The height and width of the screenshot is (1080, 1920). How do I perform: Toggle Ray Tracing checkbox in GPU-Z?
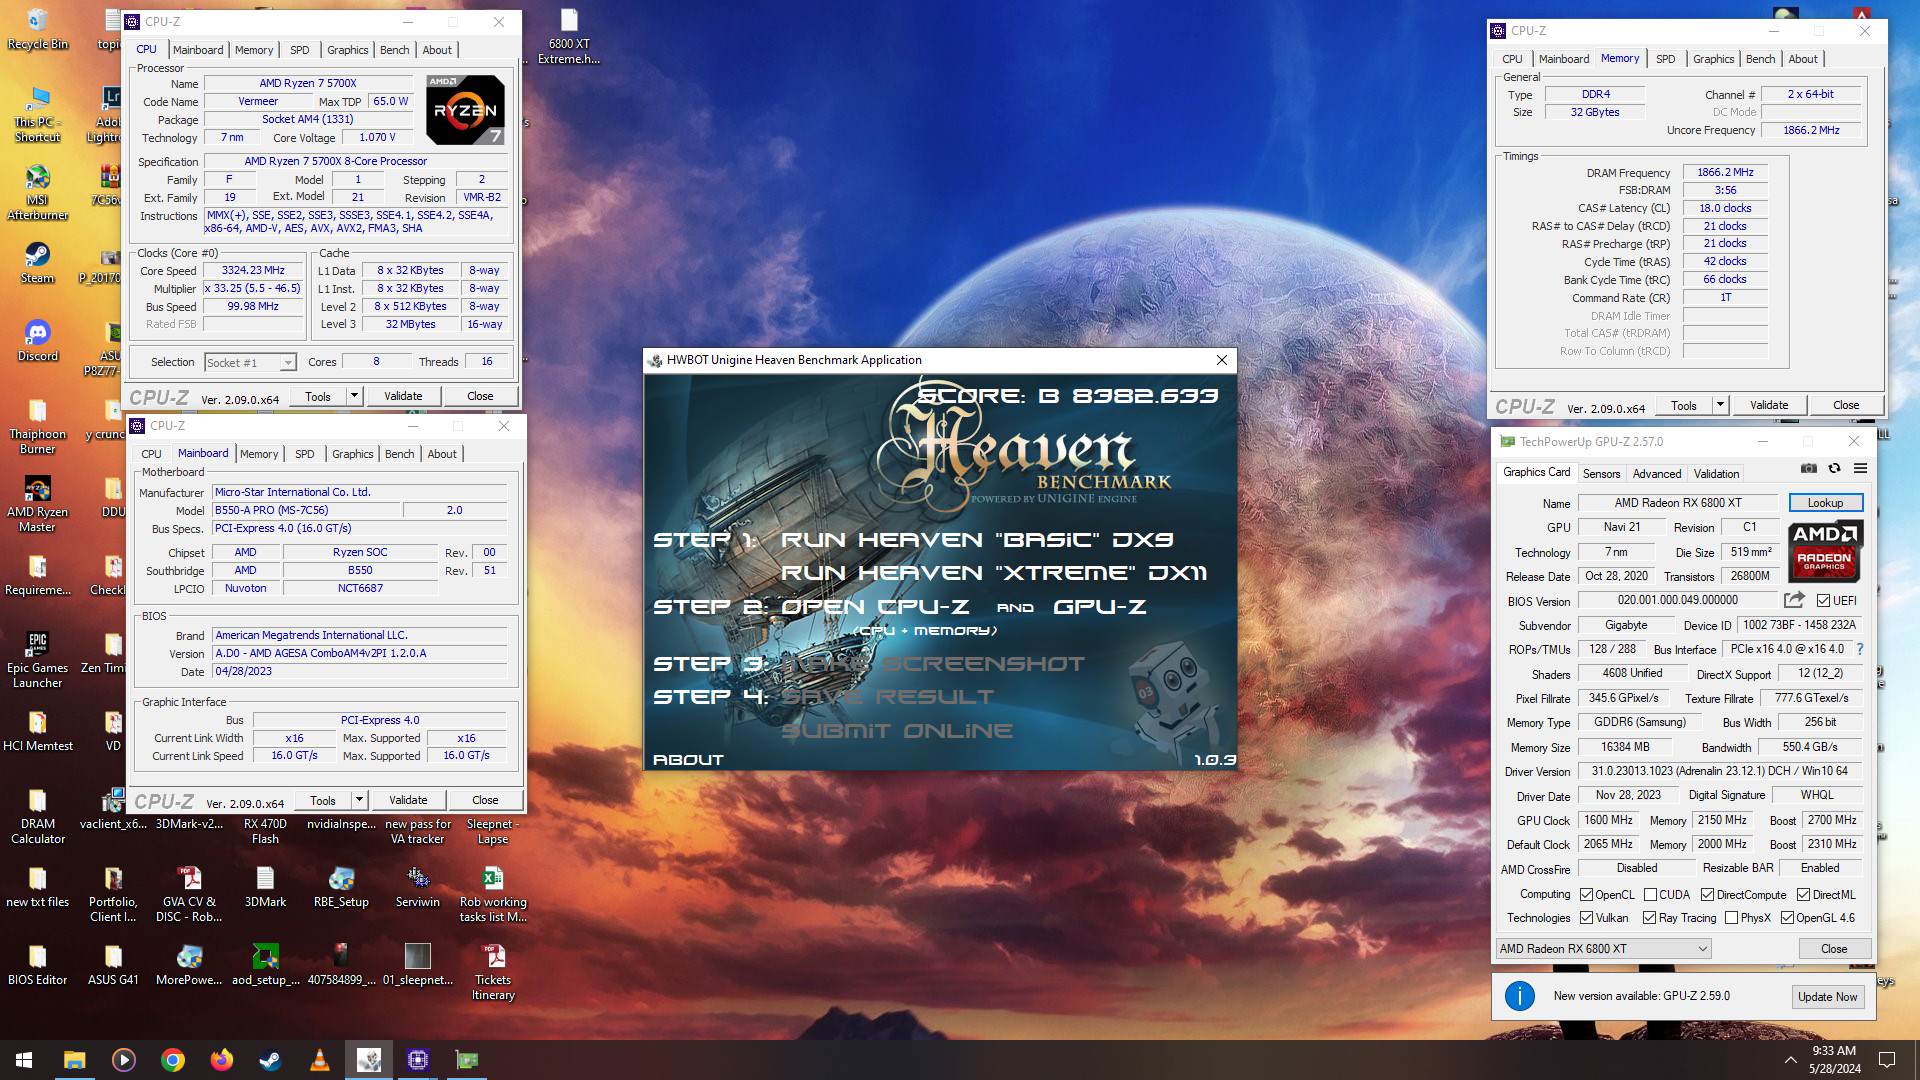pyautogui.click(x=1650, y=918)
